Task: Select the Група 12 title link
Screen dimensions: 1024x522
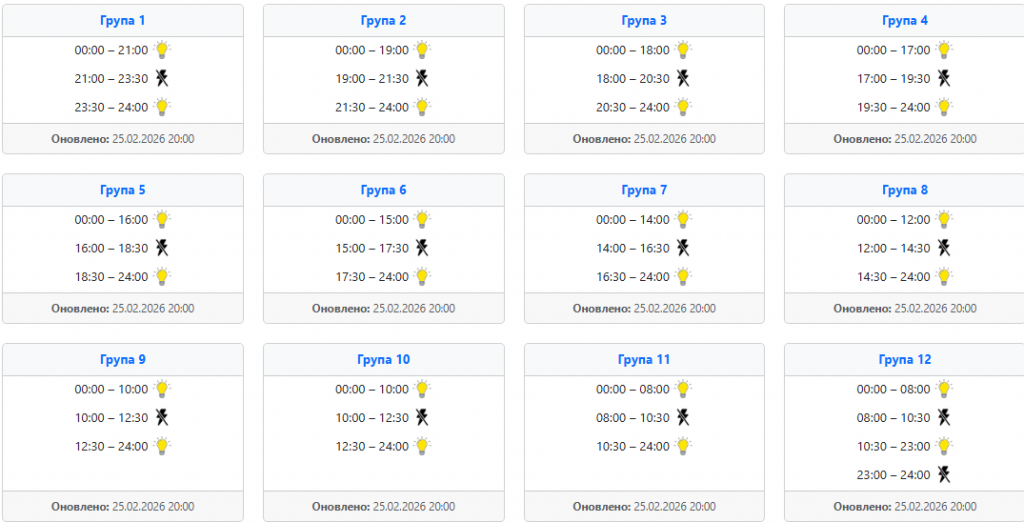Action: 904,360
